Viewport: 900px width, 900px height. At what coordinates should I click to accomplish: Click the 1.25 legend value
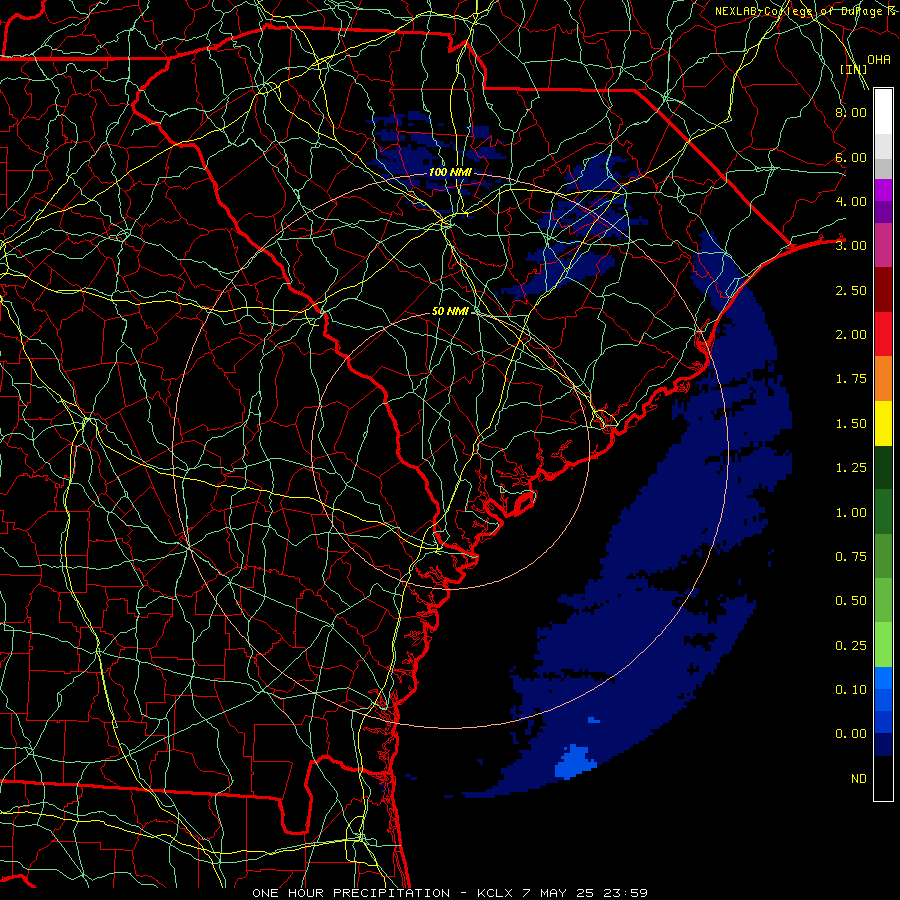coord(851,468)
